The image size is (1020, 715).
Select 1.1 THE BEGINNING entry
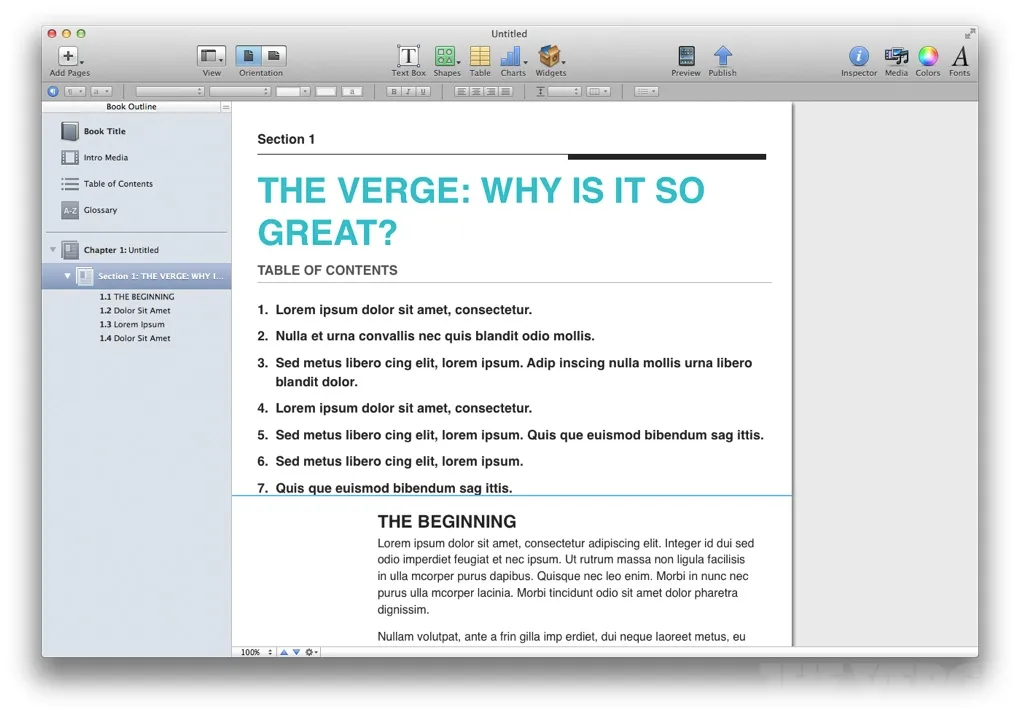(x=137, y=297)
